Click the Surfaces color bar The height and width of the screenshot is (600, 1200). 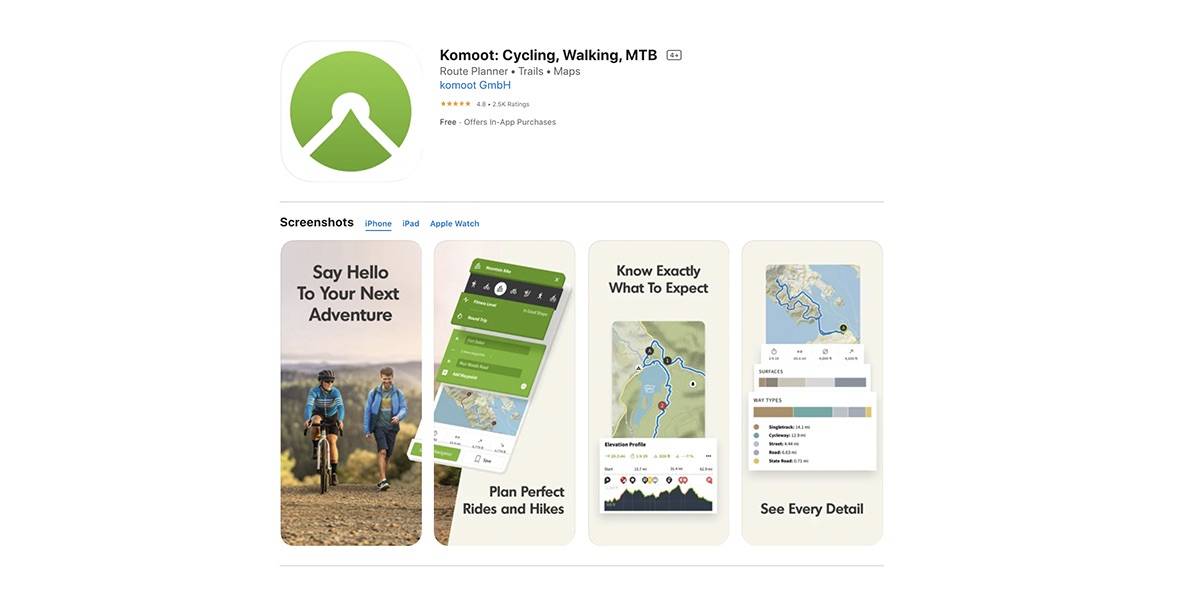[x=812, y=382]
